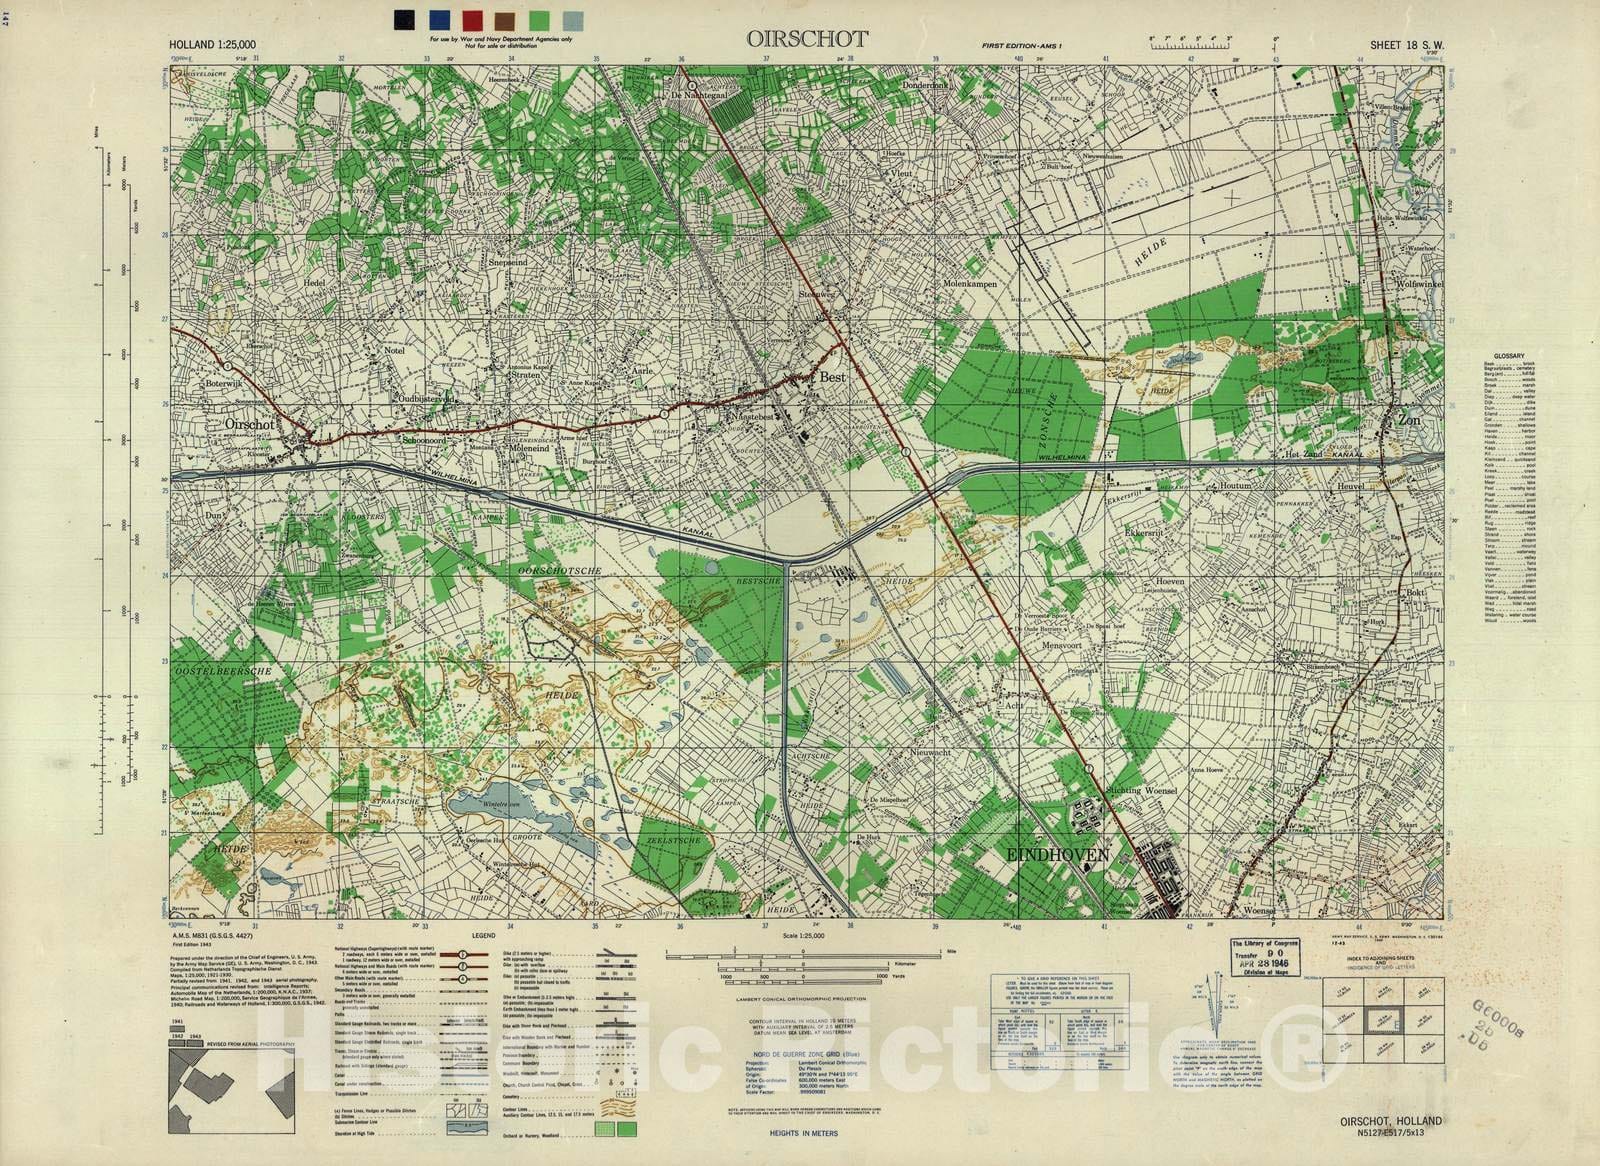Click the 'A.M.S. M831 (G.S.G.S. 4427)' text

coord(213,936)
